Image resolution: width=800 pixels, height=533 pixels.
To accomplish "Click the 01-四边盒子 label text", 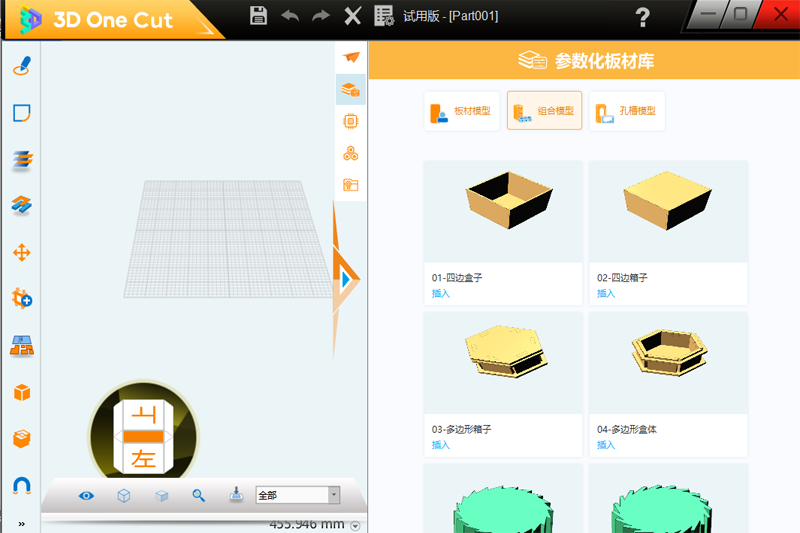I will [x=457, y=278].
